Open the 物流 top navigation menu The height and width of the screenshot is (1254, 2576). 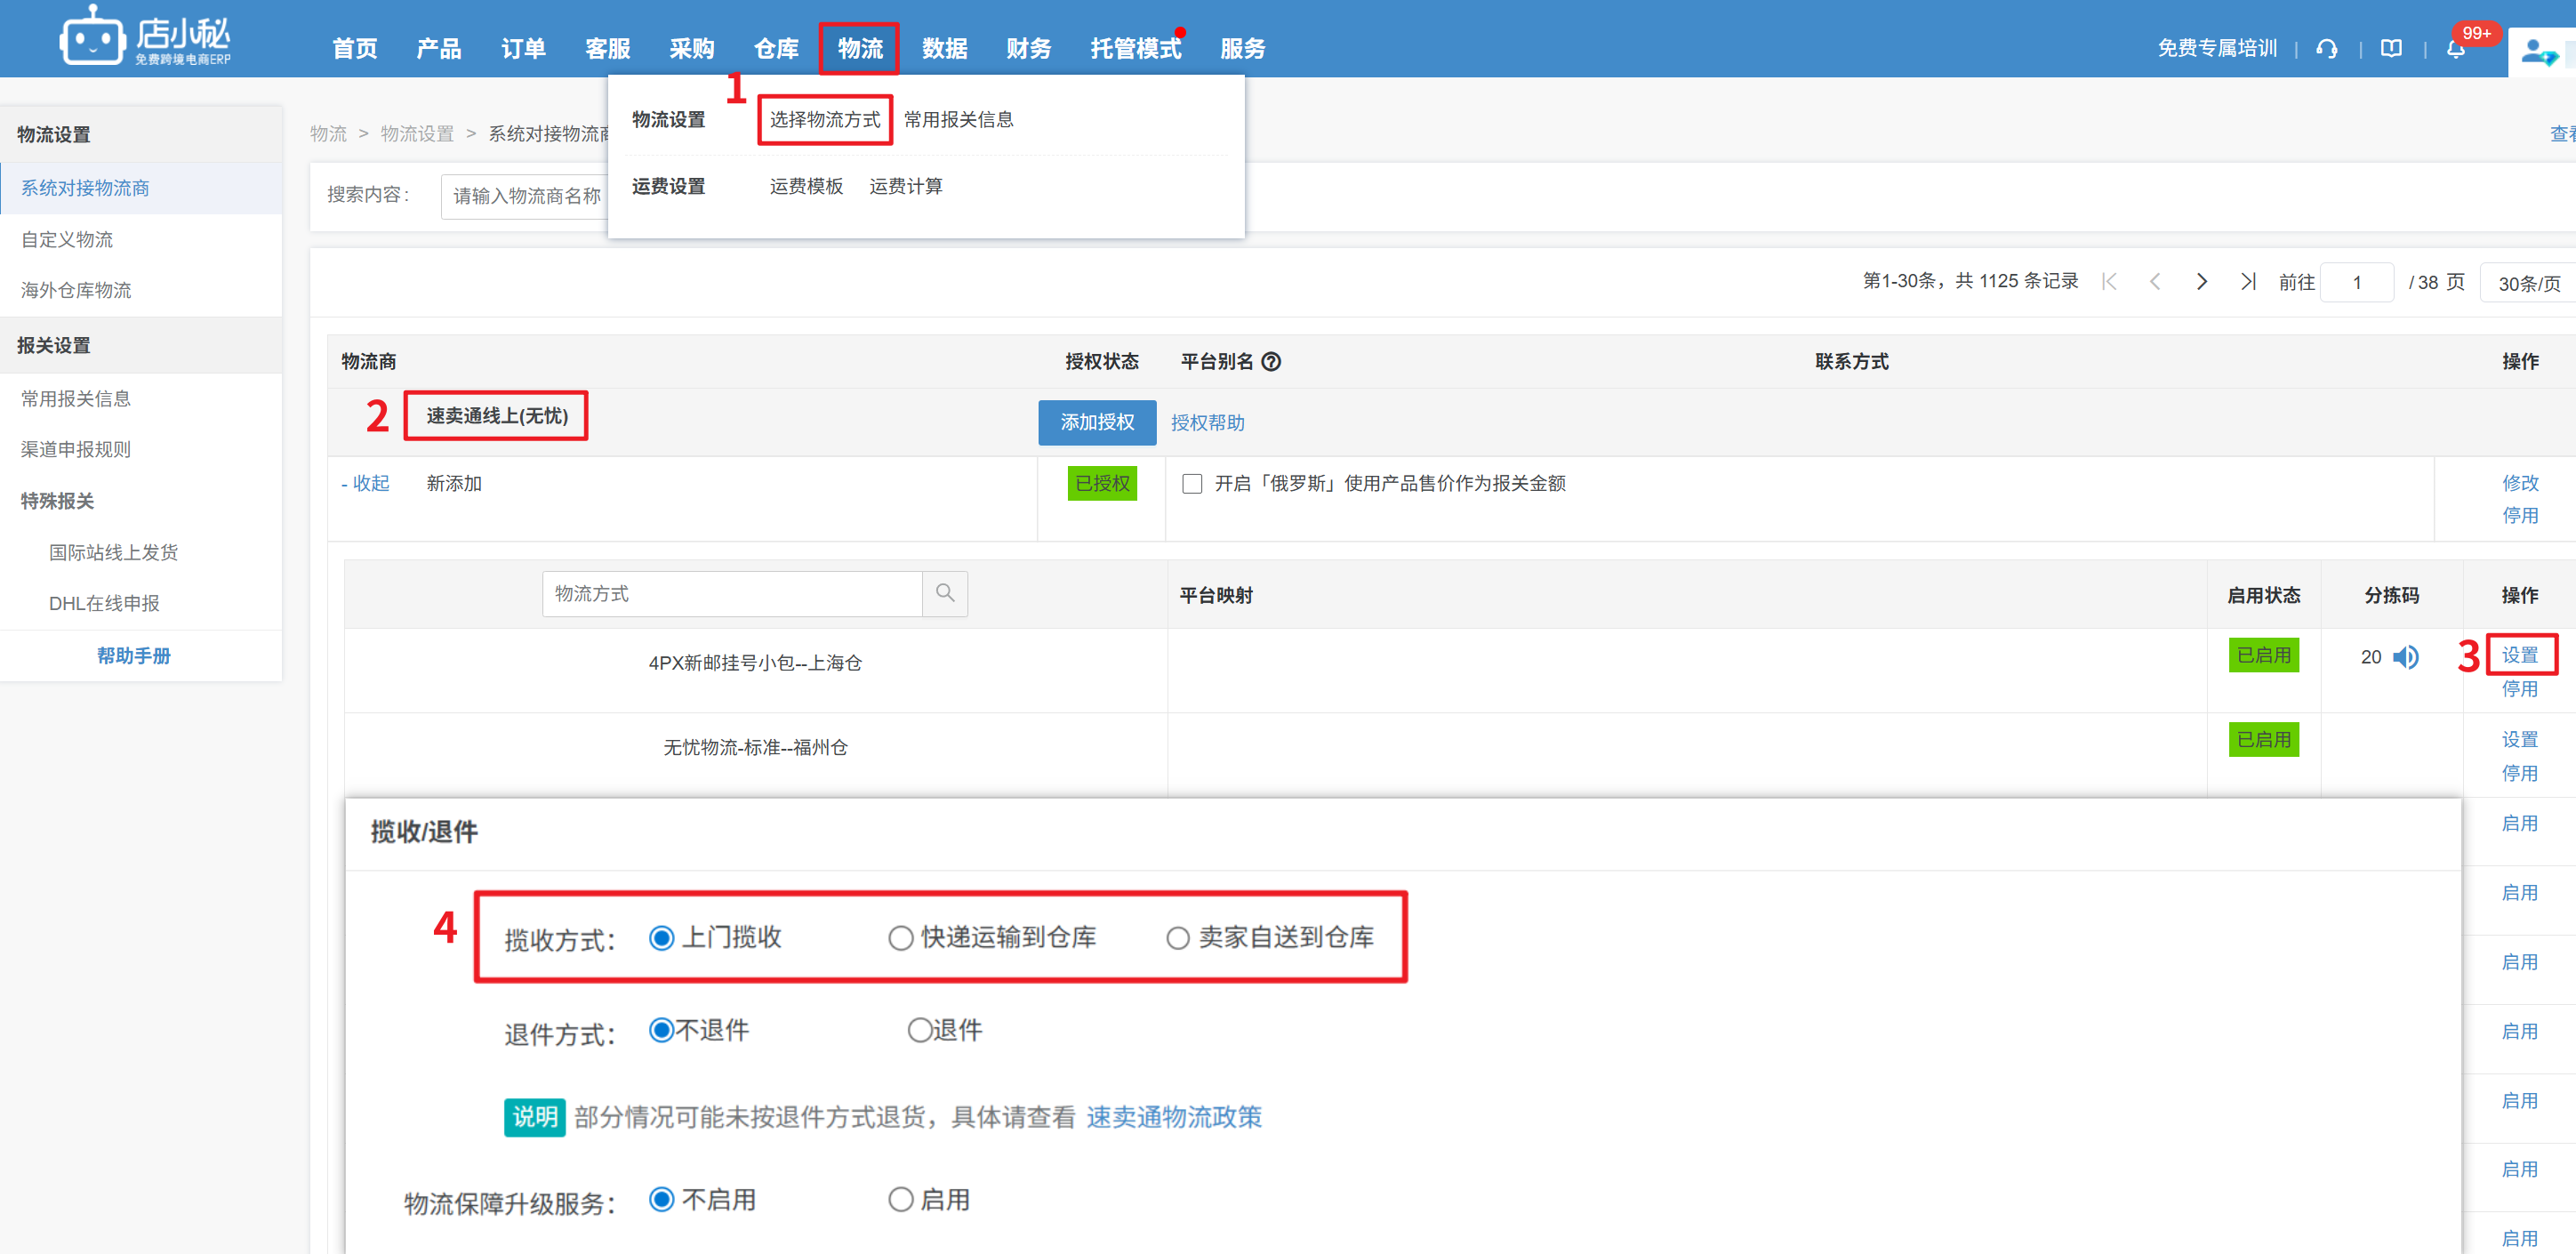[859, 49]
